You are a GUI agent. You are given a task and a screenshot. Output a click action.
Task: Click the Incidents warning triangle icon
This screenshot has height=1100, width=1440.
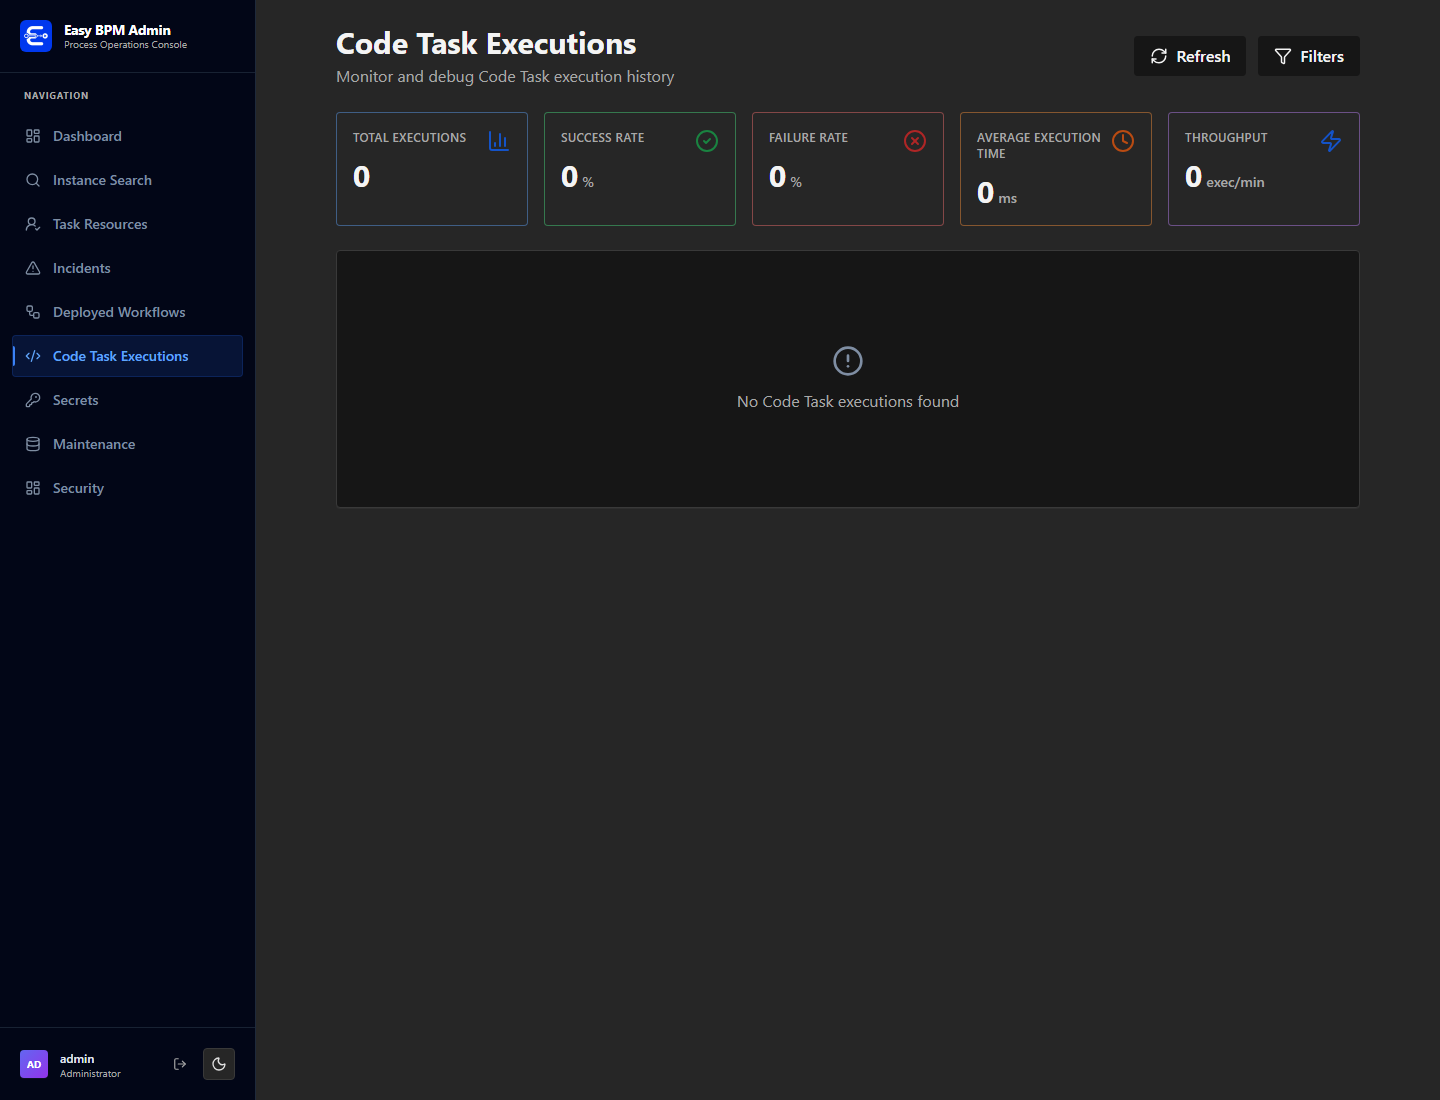(33, 268)
